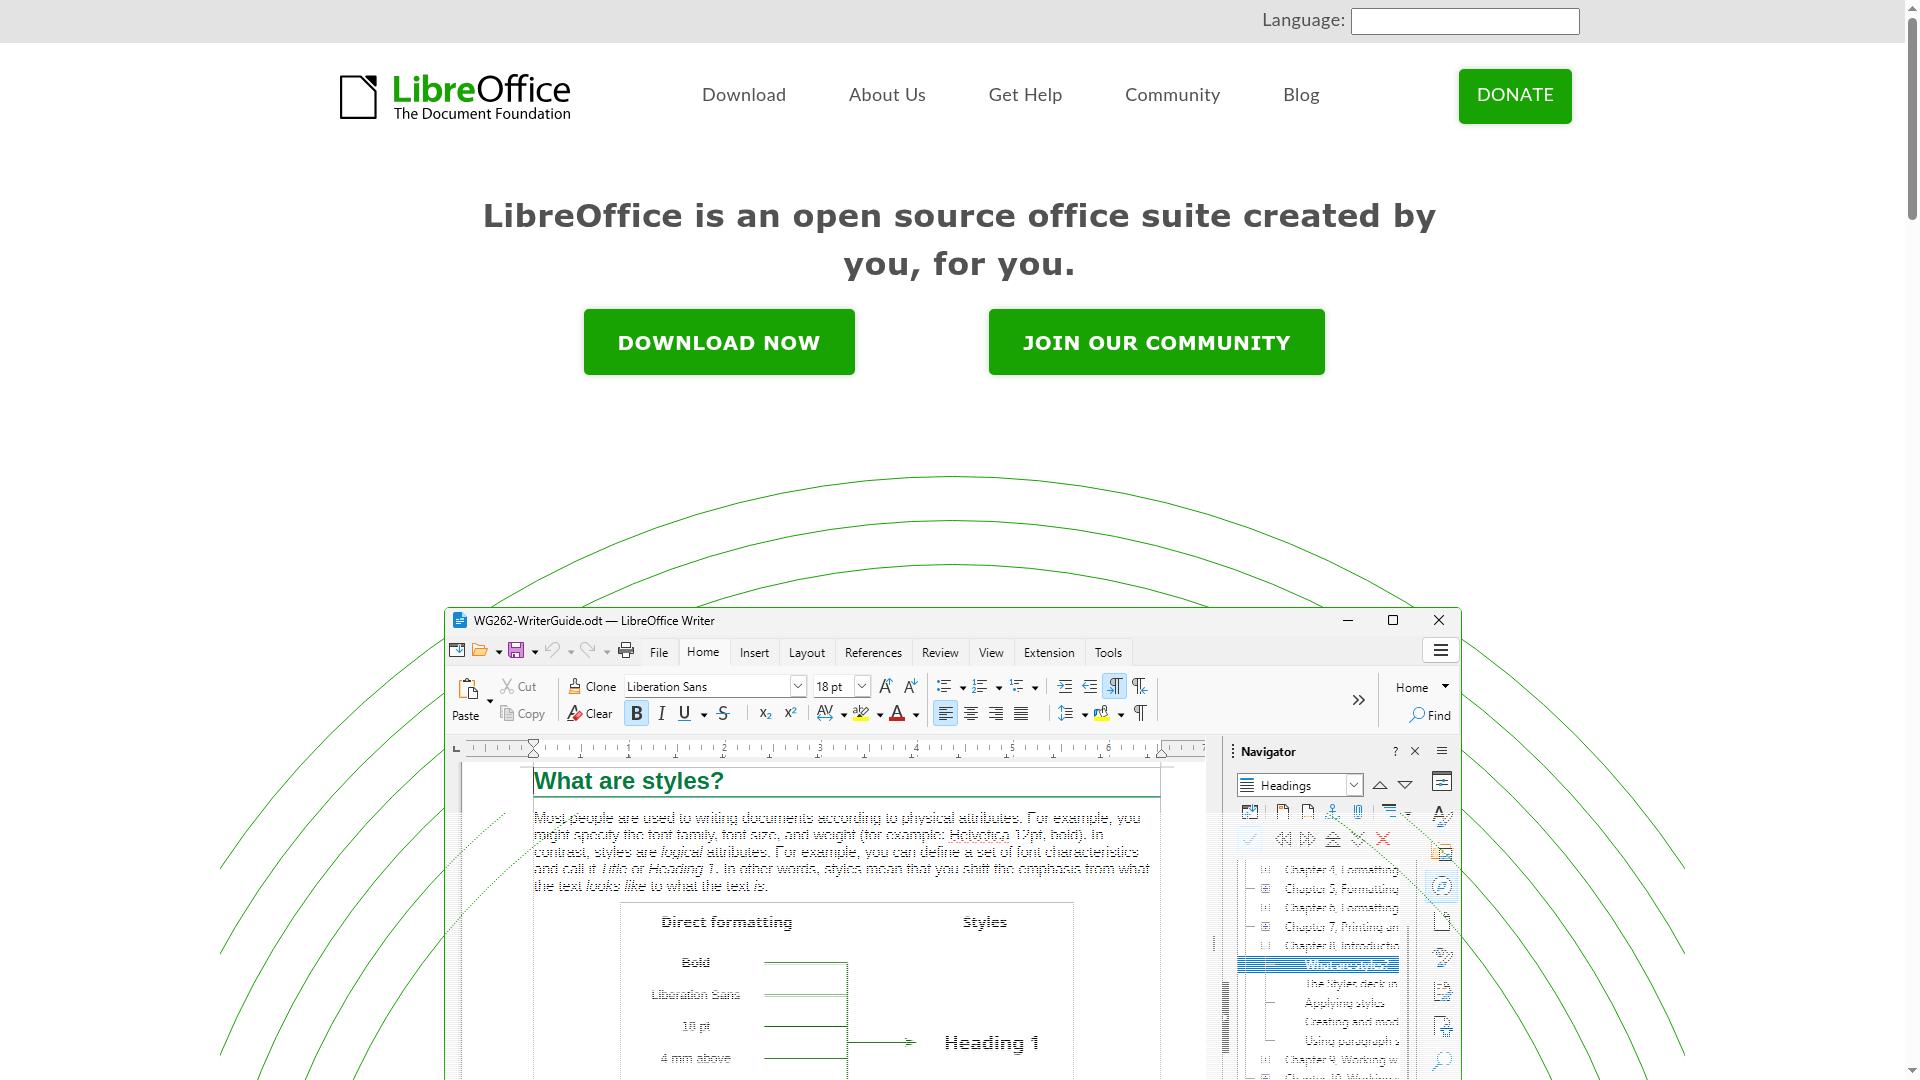Click the double-chevron ribbon overflow icon
This screenshot has width=1920, height=1080.
(x=1358, y=700)
